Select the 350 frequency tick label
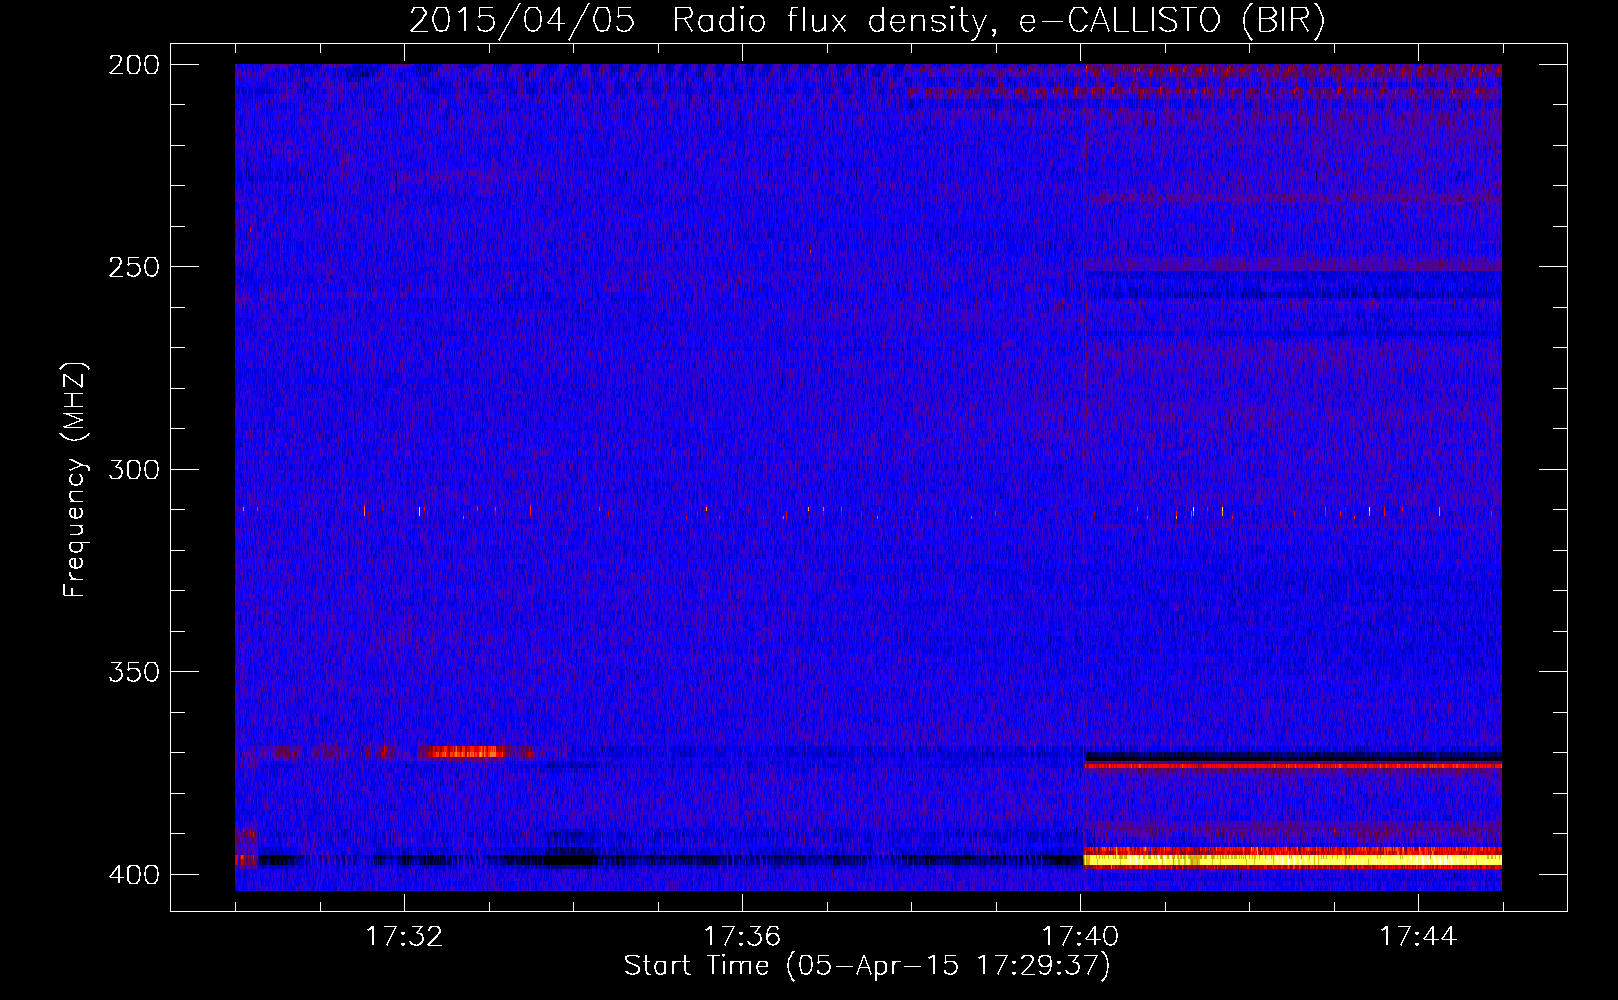Viewport: 1618px width, 1000px height. coord(133,672)
